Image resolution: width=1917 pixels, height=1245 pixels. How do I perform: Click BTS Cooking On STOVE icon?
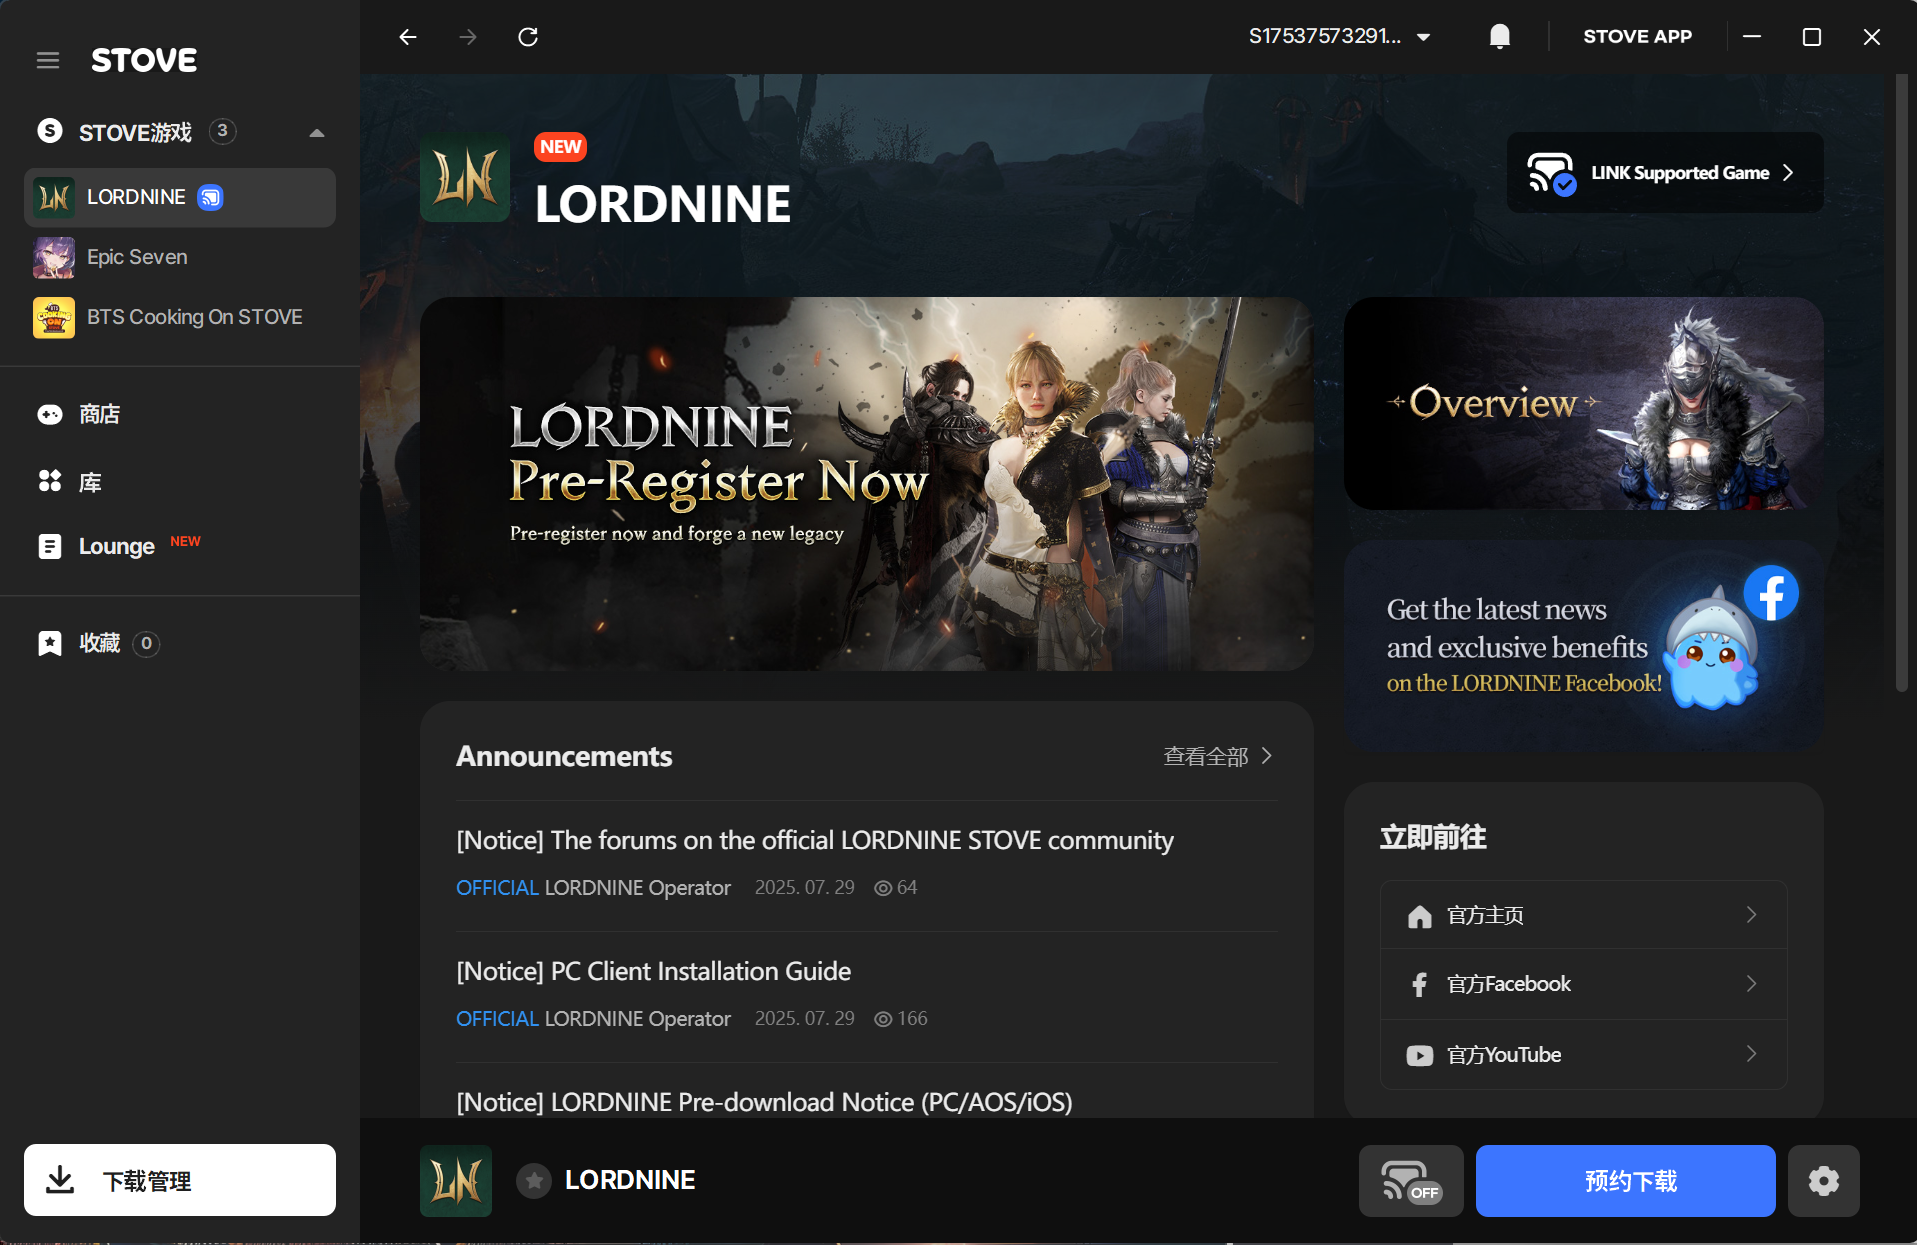pyautogui.click(x=54, y=317)
